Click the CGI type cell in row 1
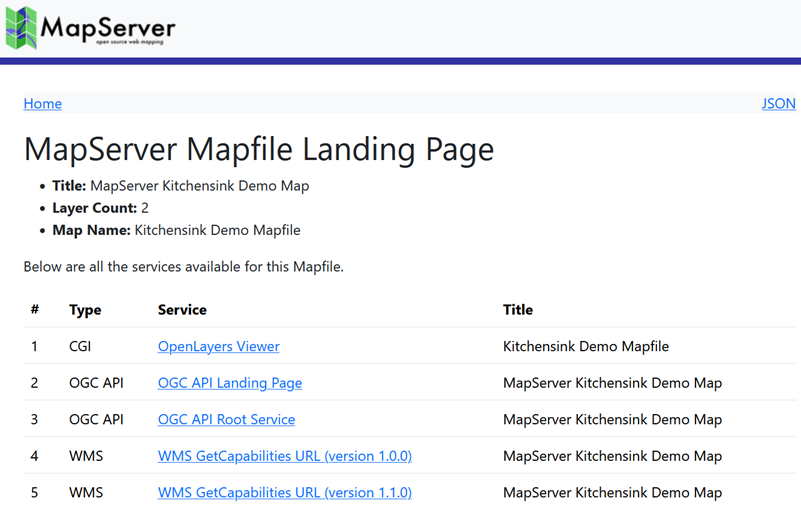Viewport: 801px width, 507px height. tap(82, 347)
